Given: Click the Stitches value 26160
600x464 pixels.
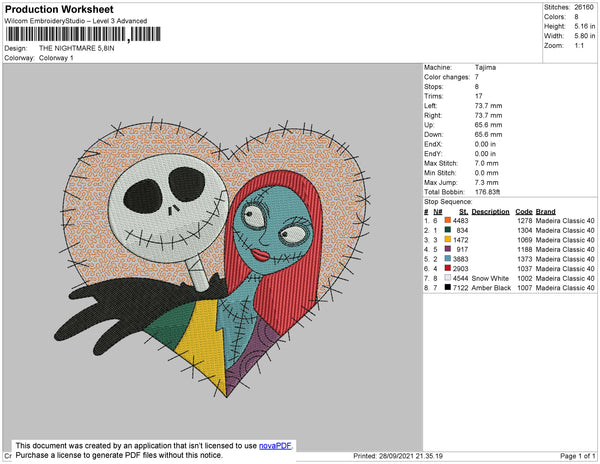Looking at the screenshot, I should point(584,7).
